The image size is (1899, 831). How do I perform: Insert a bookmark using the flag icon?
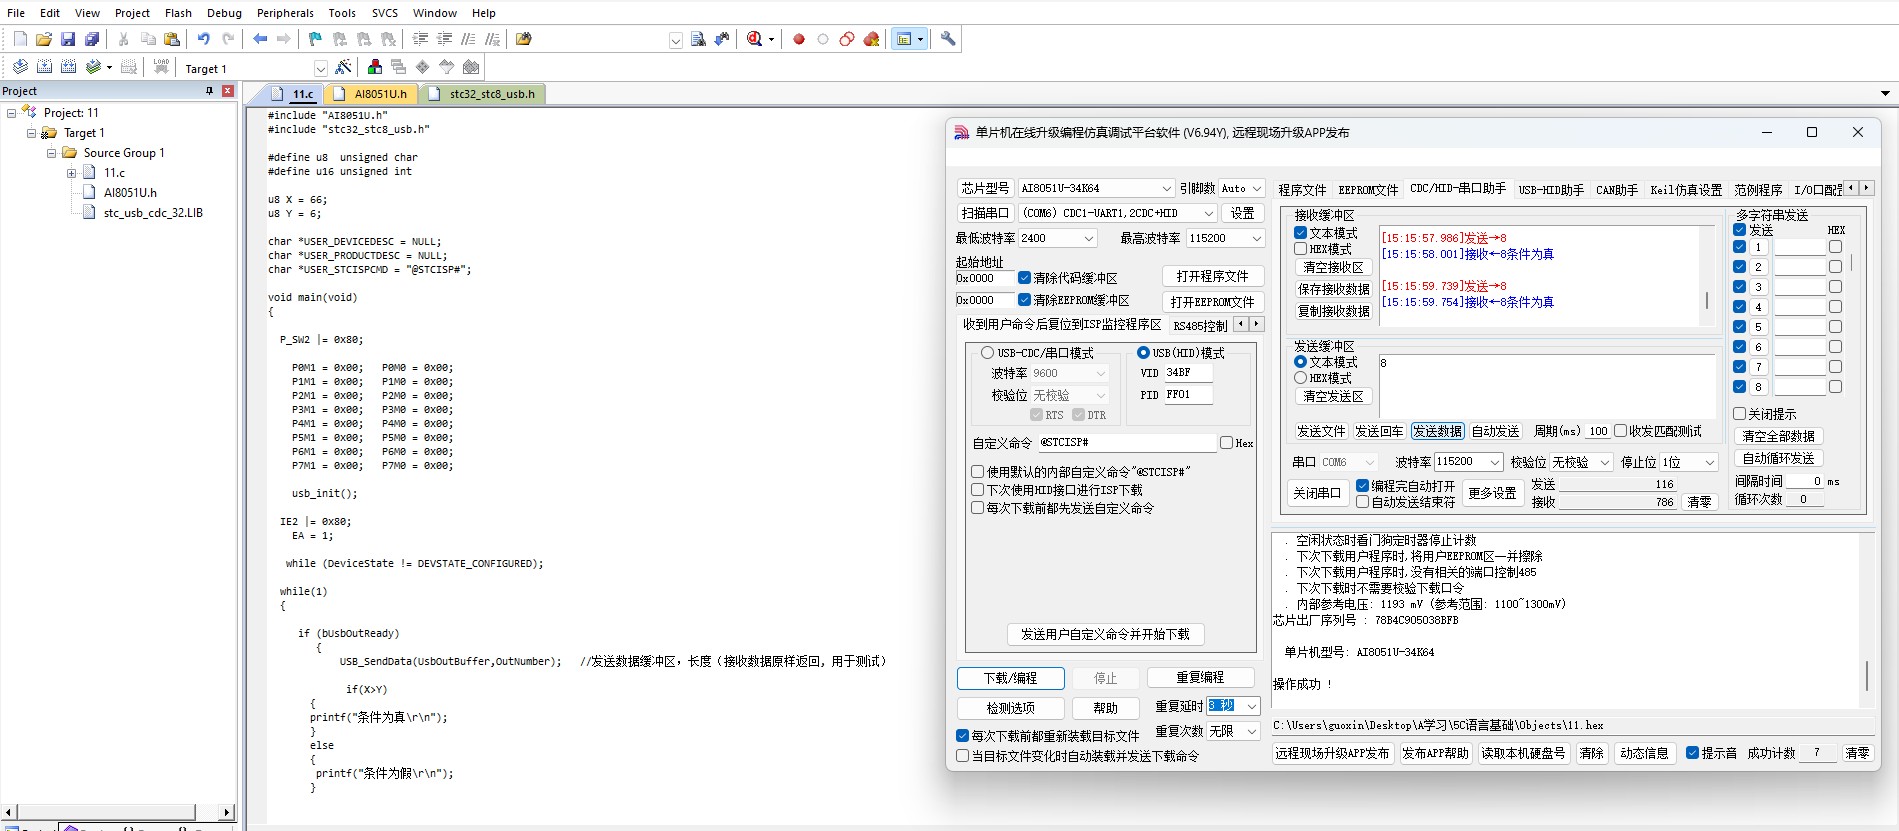coord(316,39)
